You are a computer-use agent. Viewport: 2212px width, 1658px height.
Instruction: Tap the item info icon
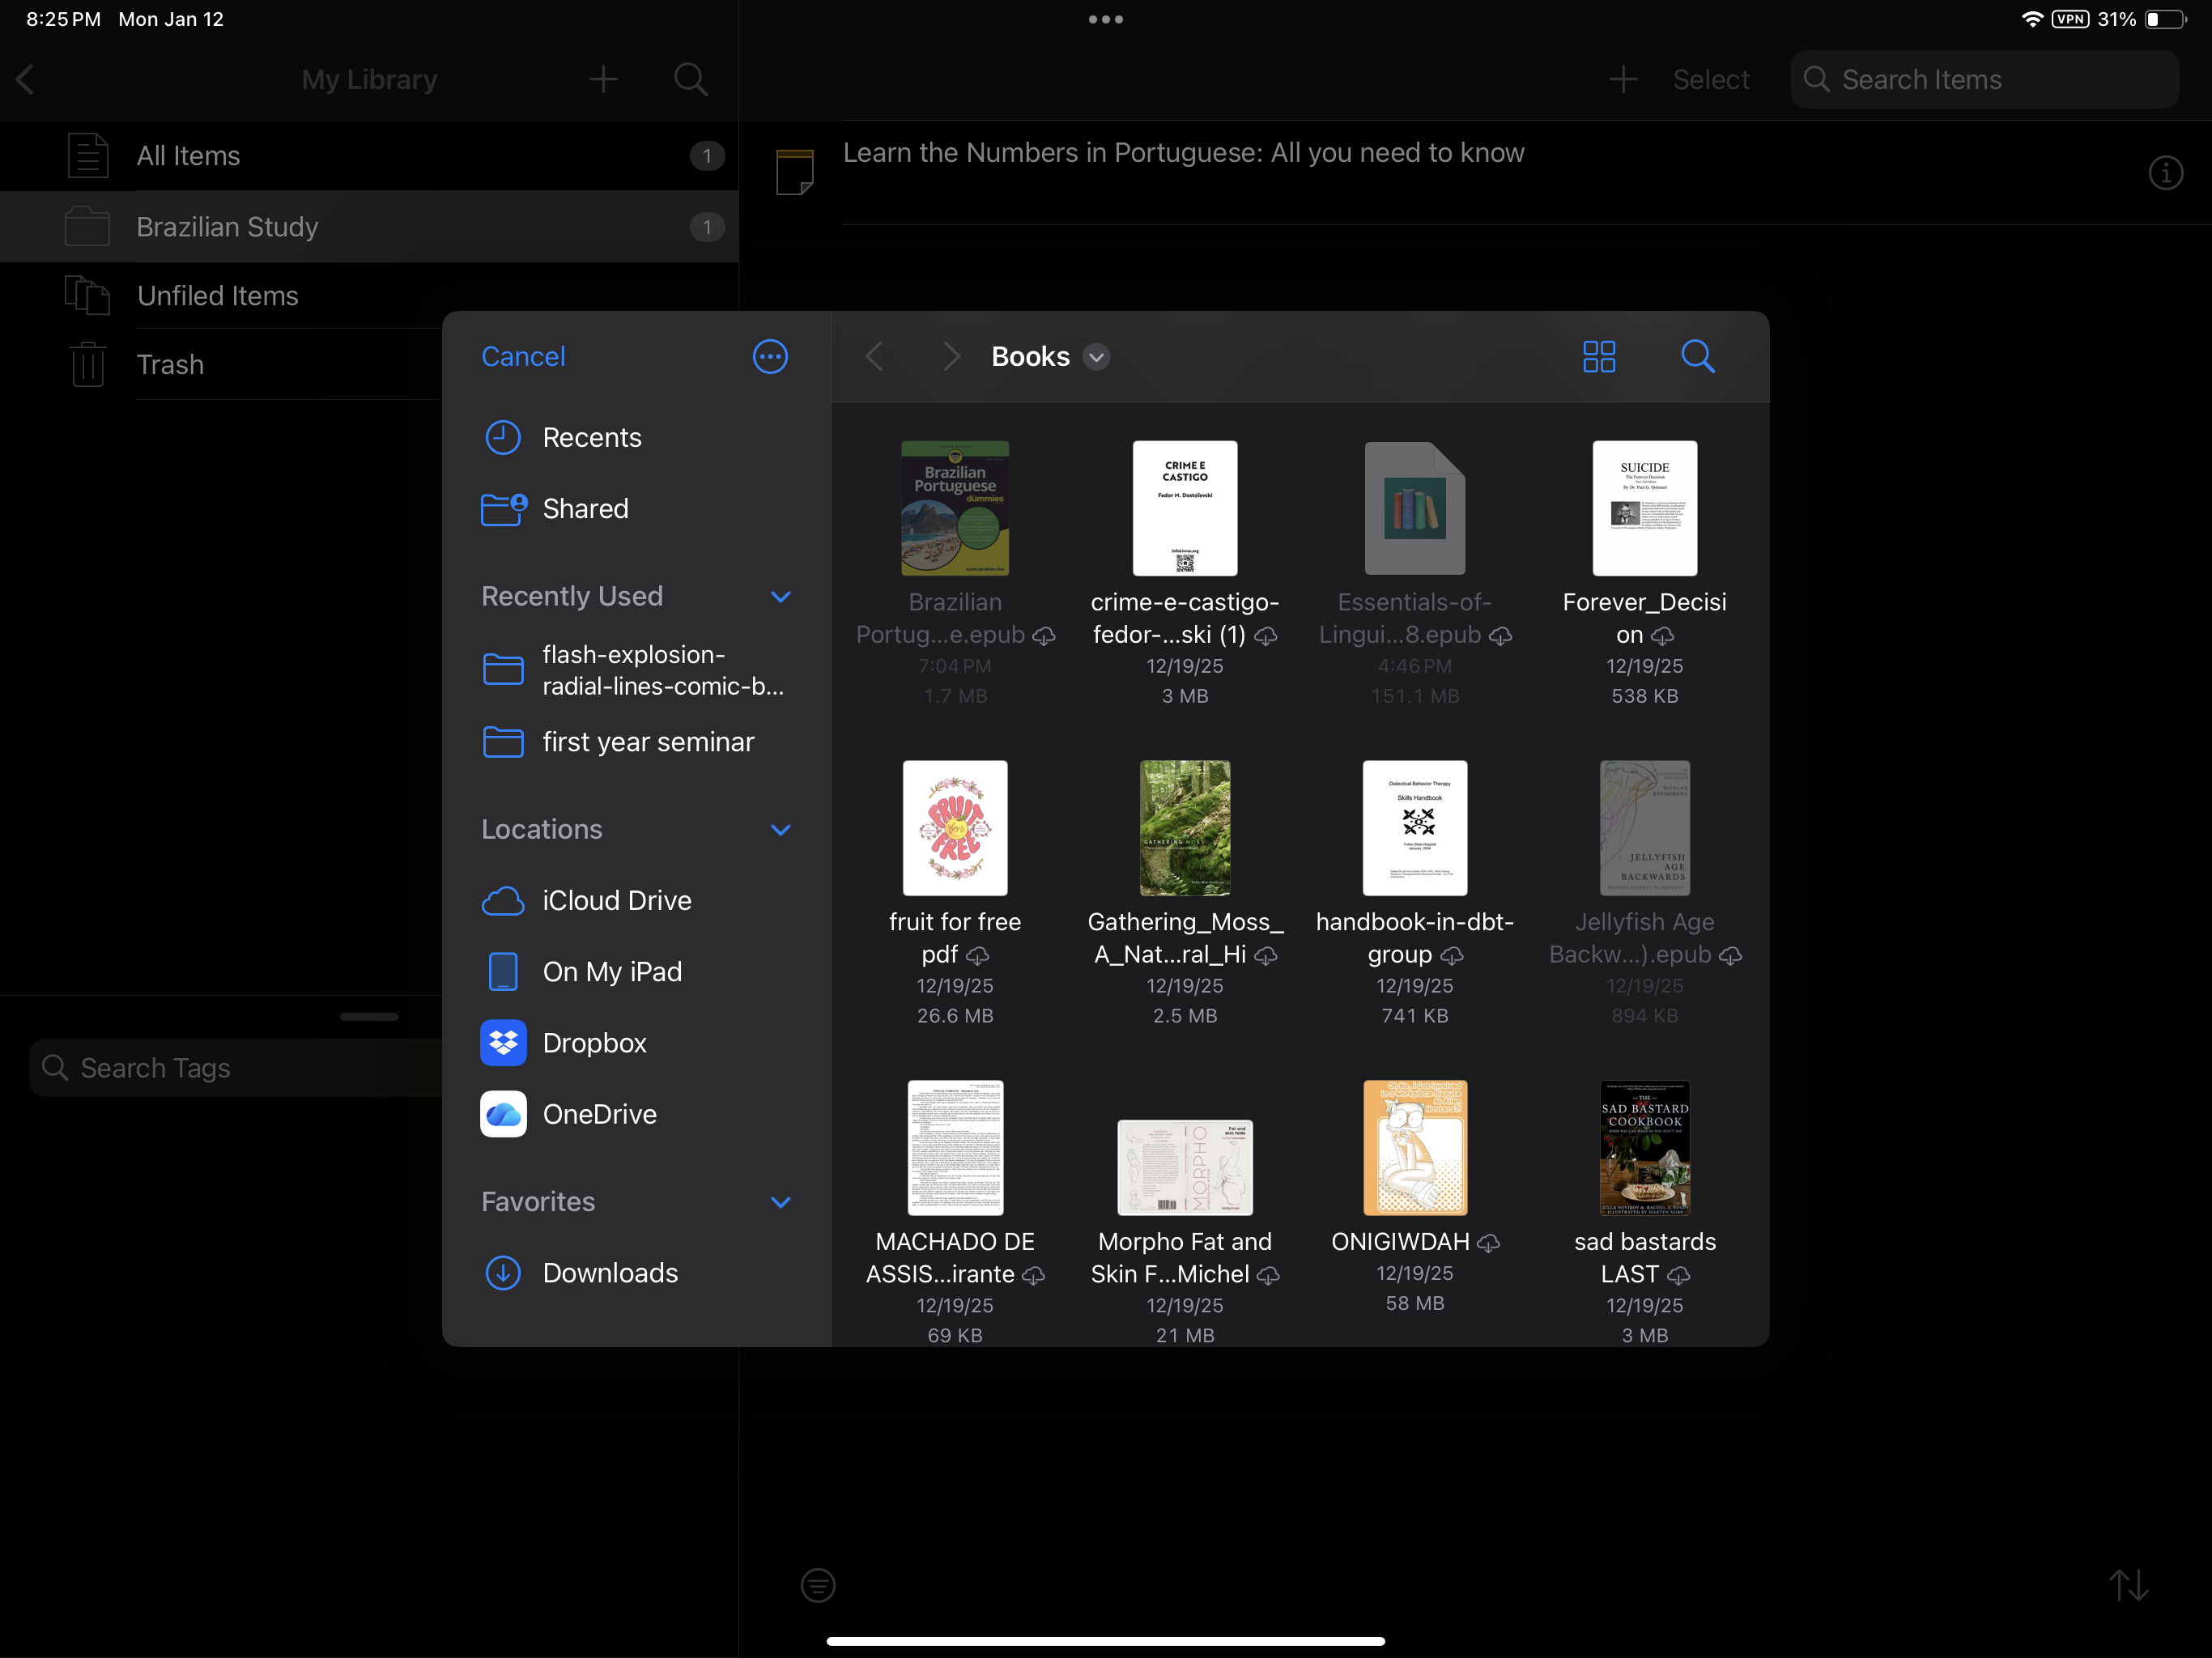coord(2165,173)
